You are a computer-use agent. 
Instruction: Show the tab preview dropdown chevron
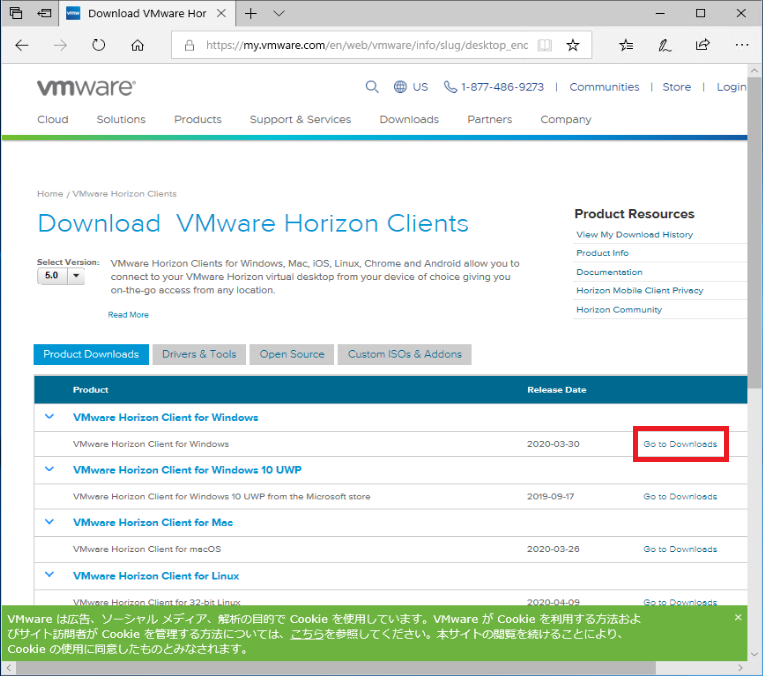(279, 13)
